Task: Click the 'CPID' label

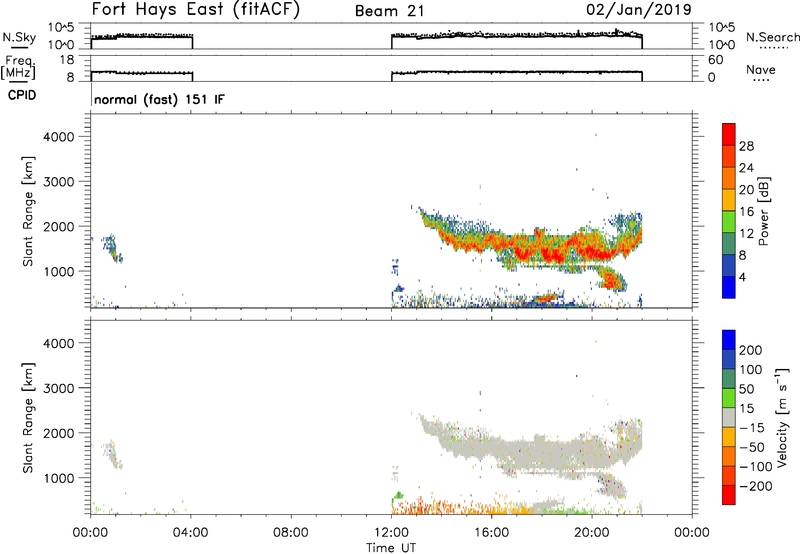Action: (x=22, y=95)
